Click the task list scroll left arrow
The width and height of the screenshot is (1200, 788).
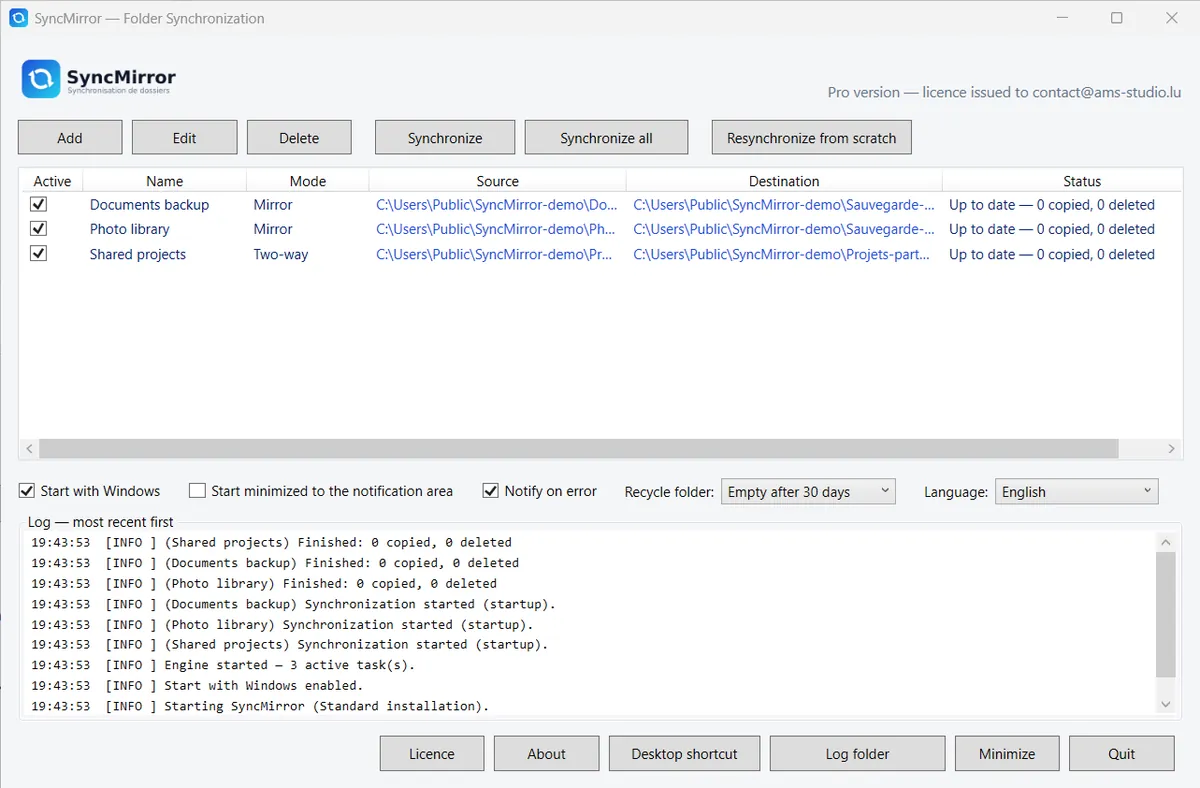click(29, 449)
